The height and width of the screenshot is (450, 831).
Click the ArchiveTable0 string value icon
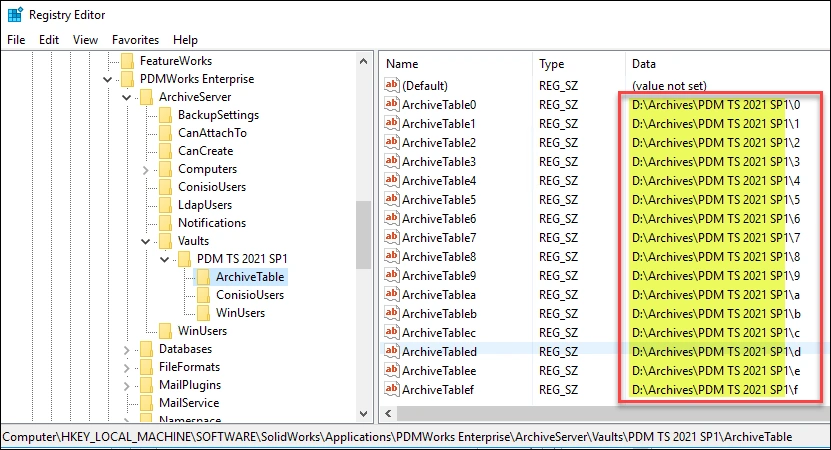pos(392,105)
